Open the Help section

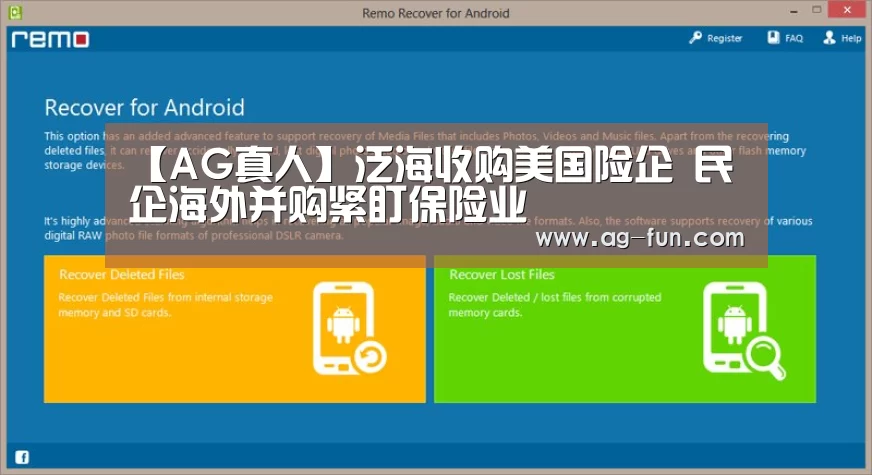(x=851, y=38)
